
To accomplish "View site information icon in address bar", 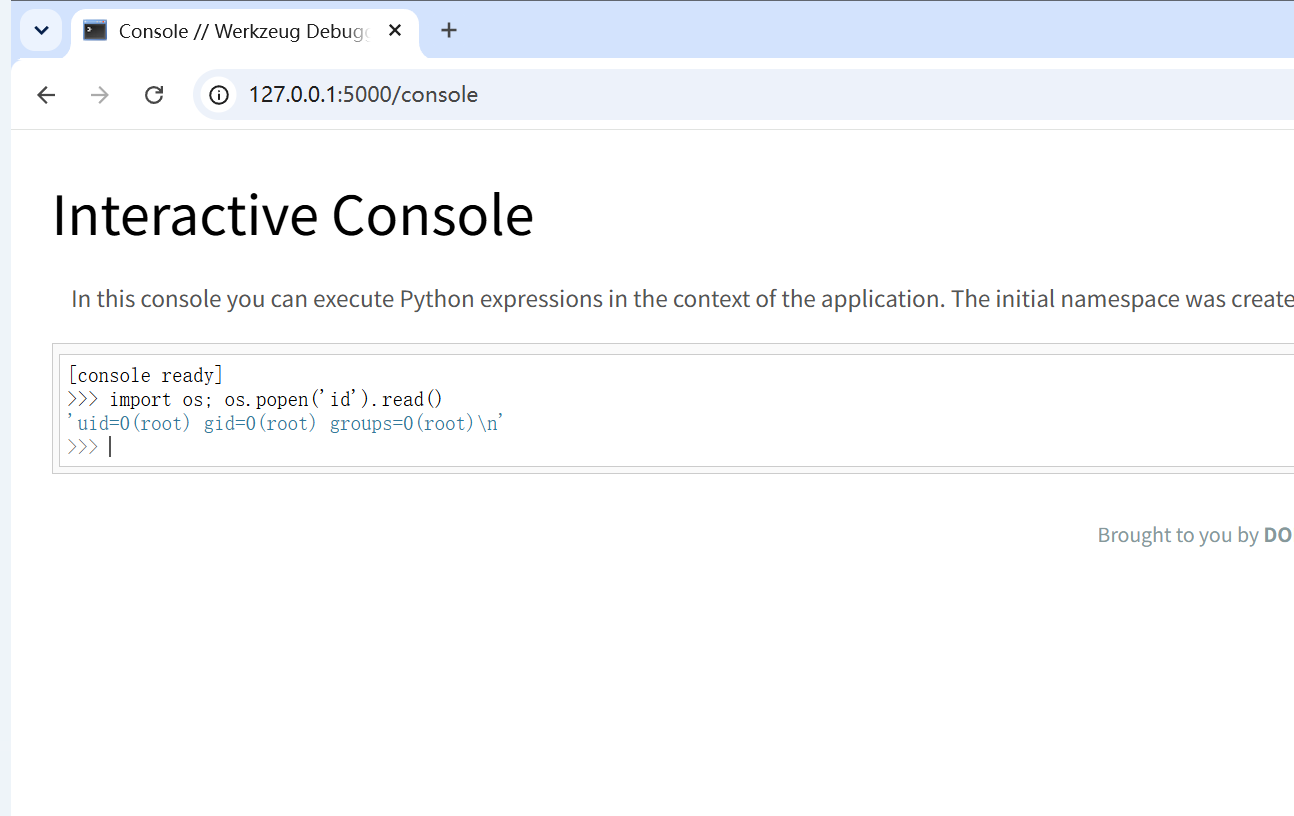I will click(x=219, y=95).
